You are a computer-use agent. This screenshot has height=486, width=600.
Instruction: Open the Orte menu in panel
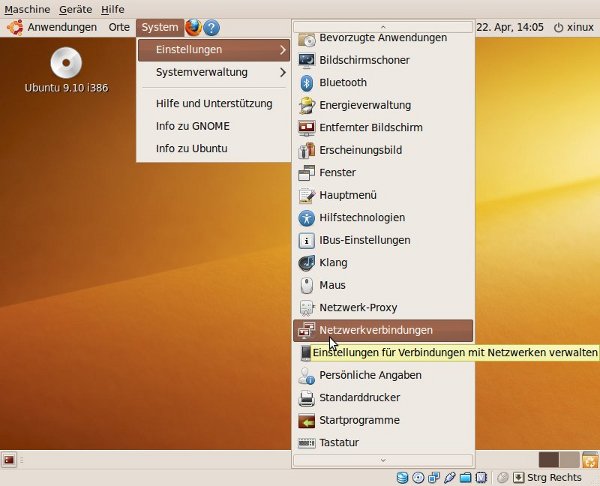coord(119,27)
